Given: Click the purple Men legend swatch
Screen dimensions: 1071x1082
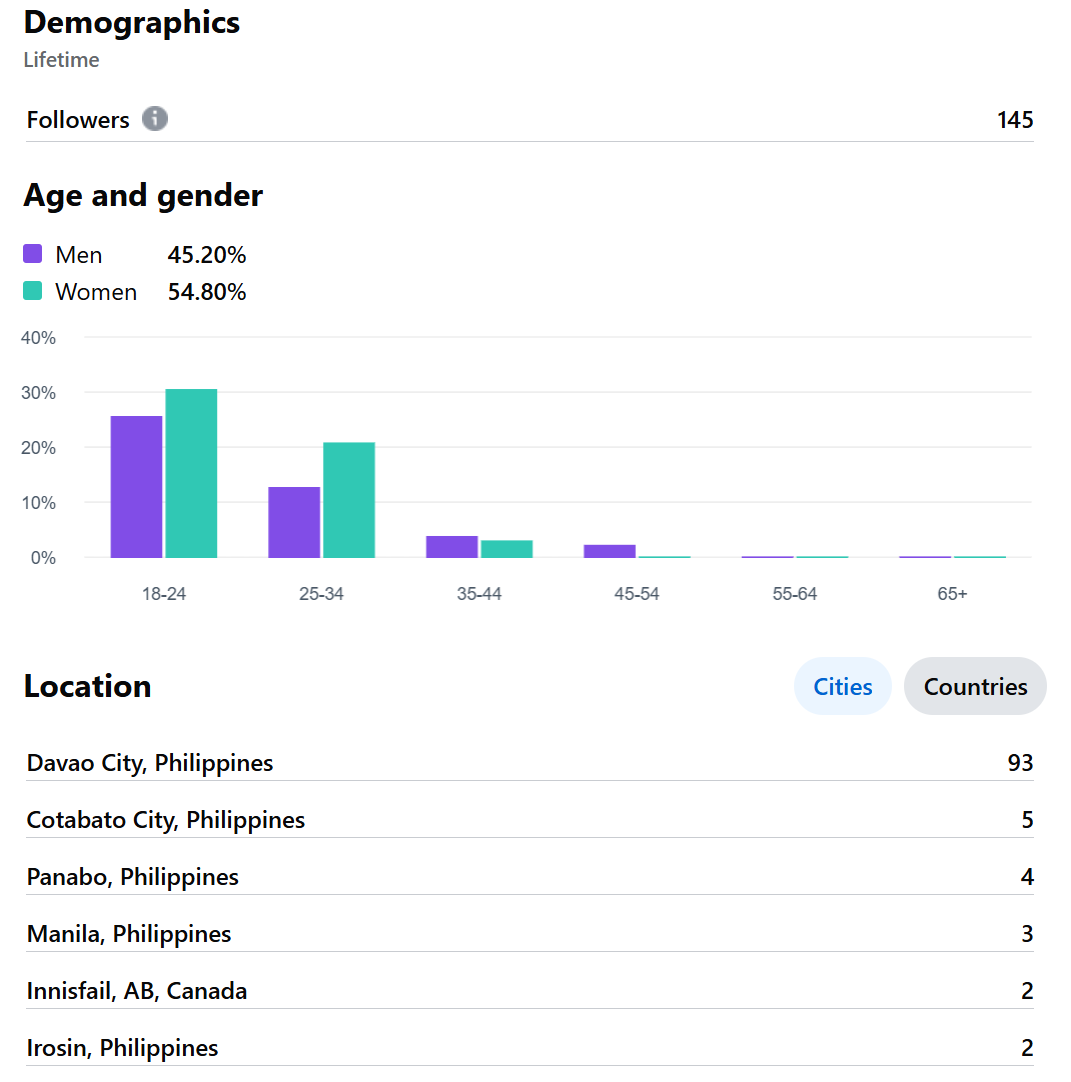Looking at the screenshot, I should click(x=33, y=254).
